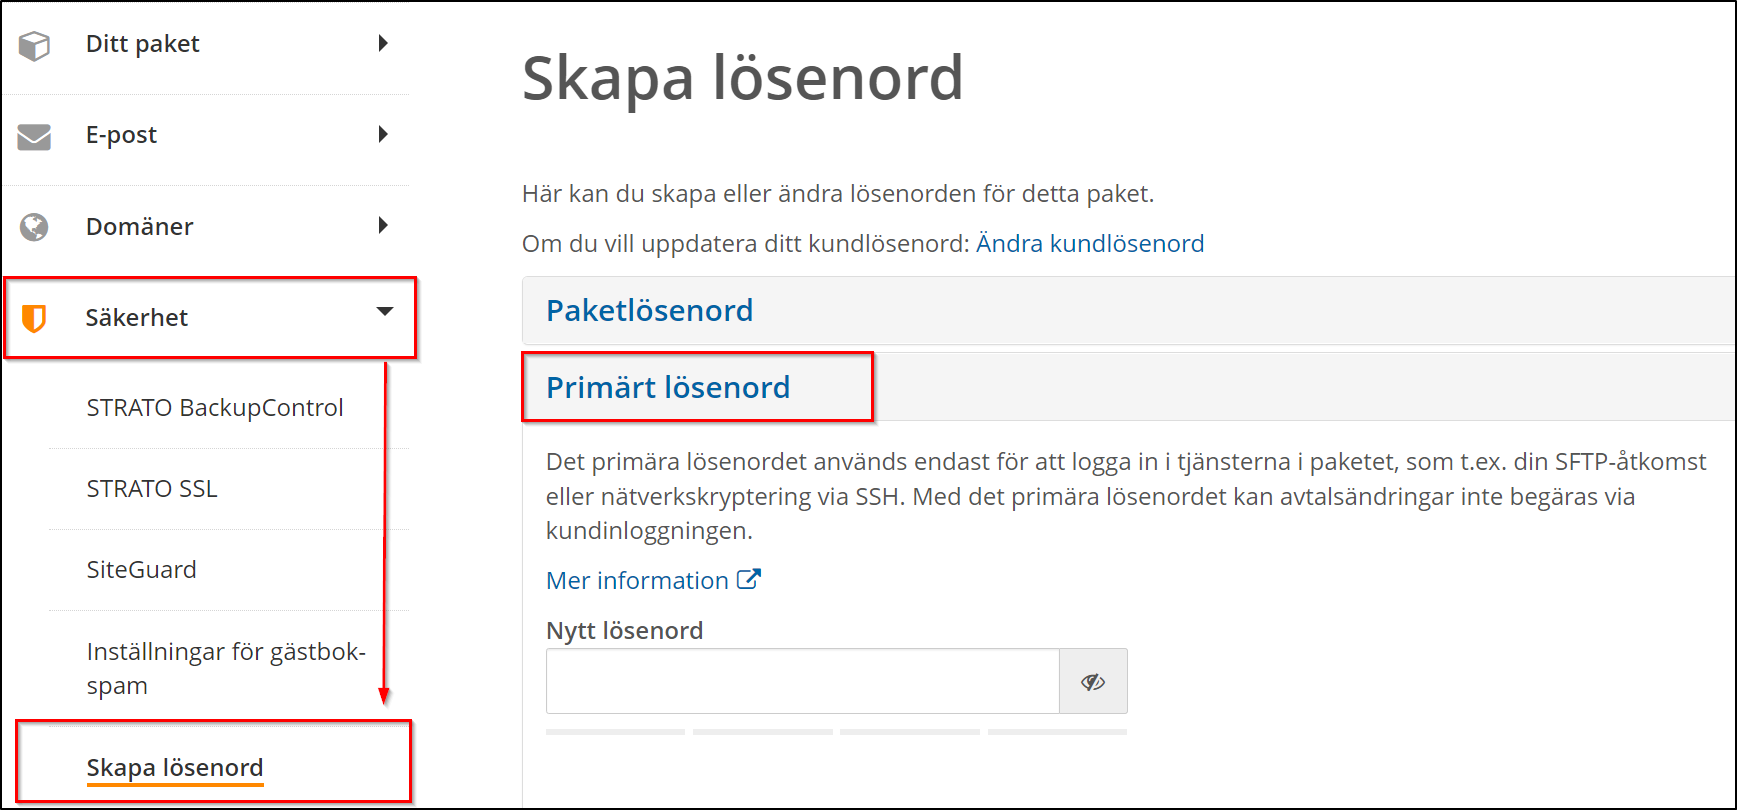Open STRATO BackupControl

(x=214, y=407)
